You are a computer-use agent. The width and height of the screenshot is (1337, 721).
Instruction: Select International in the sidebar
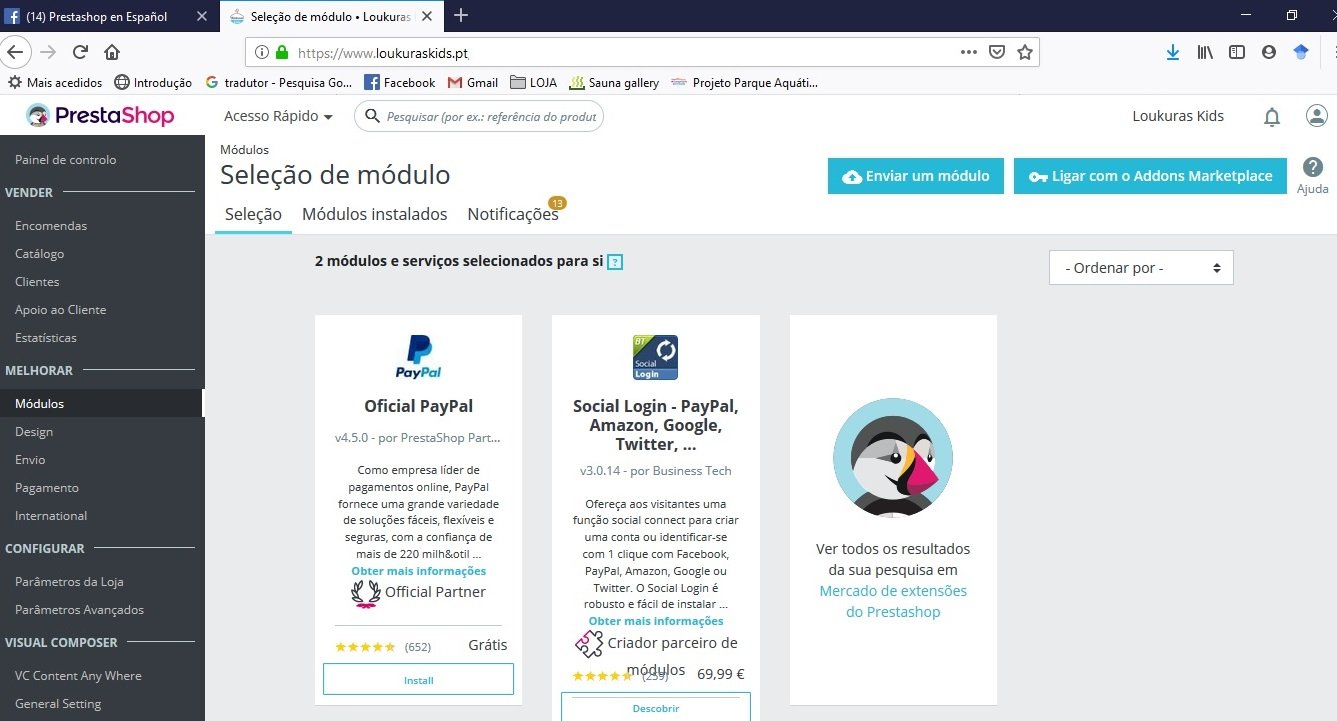point(51,516)
